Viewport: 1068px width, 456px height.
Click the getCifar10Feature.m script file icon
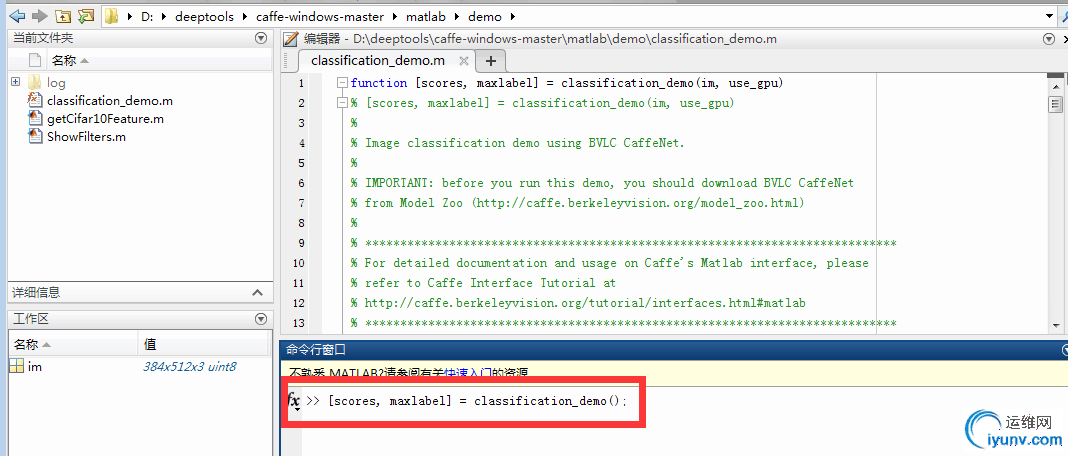[x=35, y=119]
